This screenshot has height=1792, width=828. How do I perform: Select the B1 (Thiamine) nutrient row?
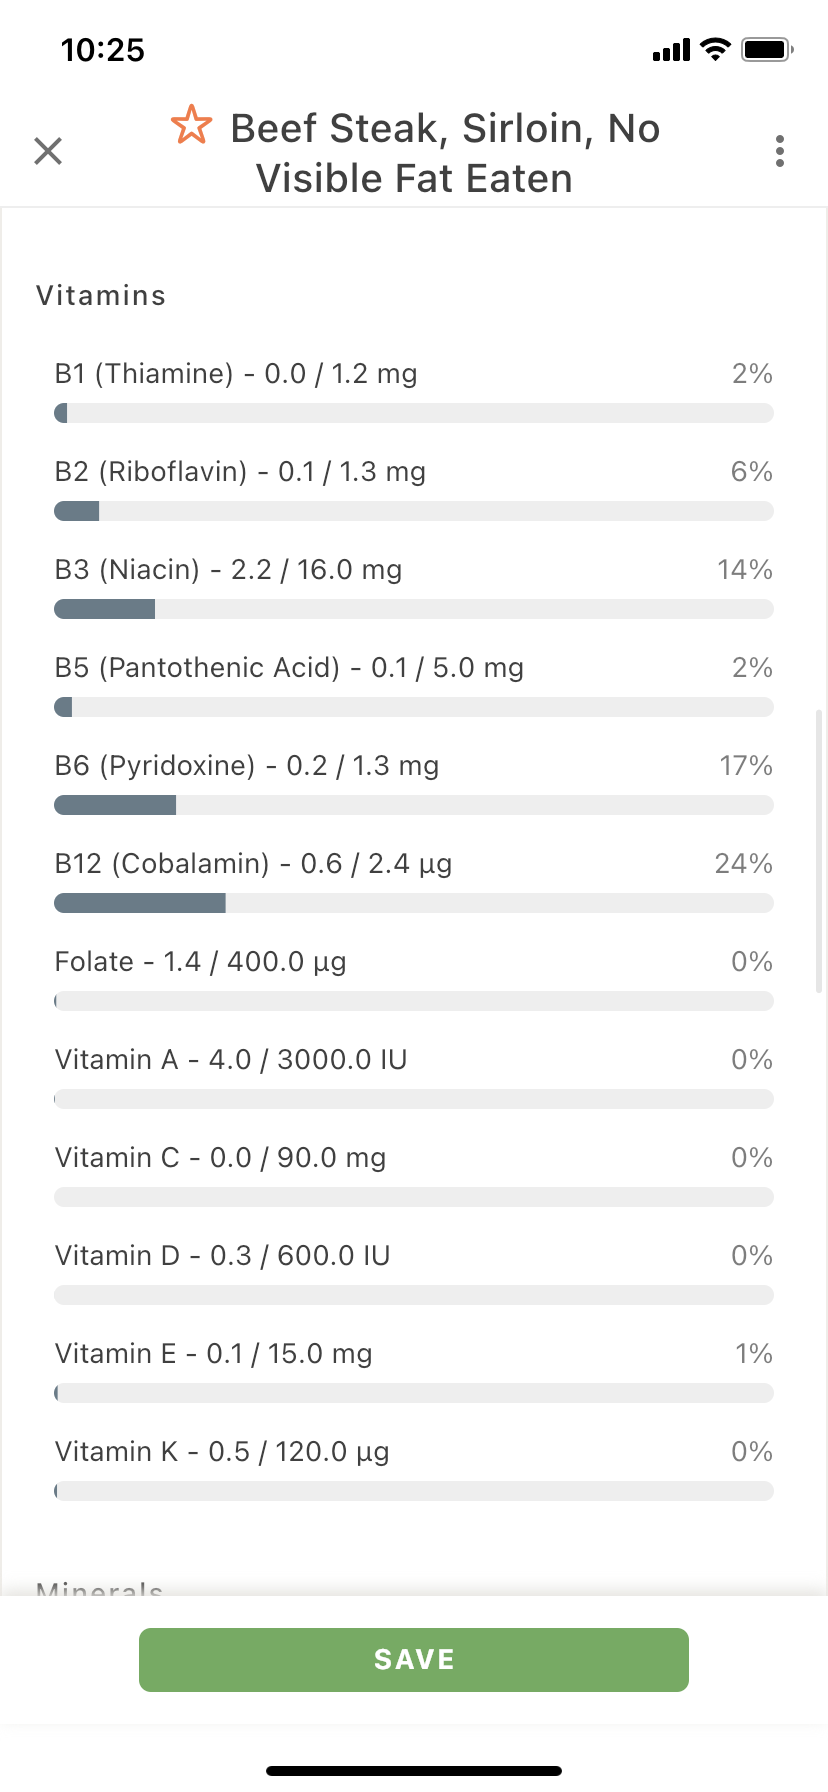(x=414, y=392)
